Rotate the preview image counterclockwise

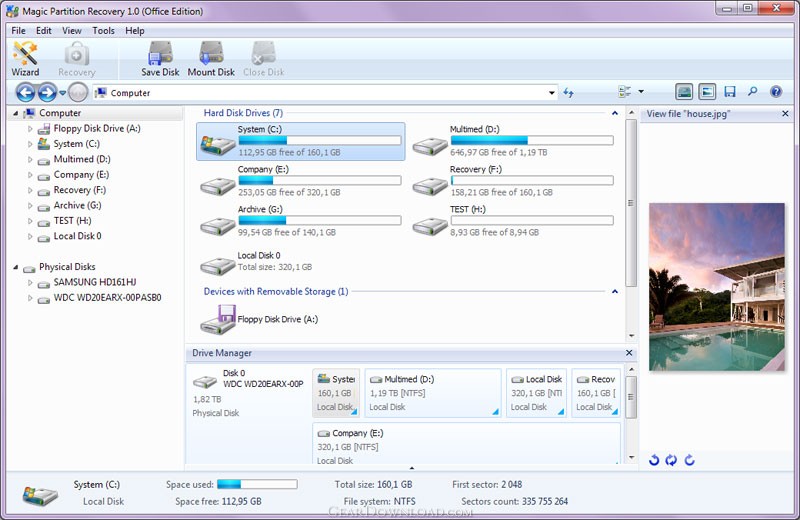click(x=654, y=460)
